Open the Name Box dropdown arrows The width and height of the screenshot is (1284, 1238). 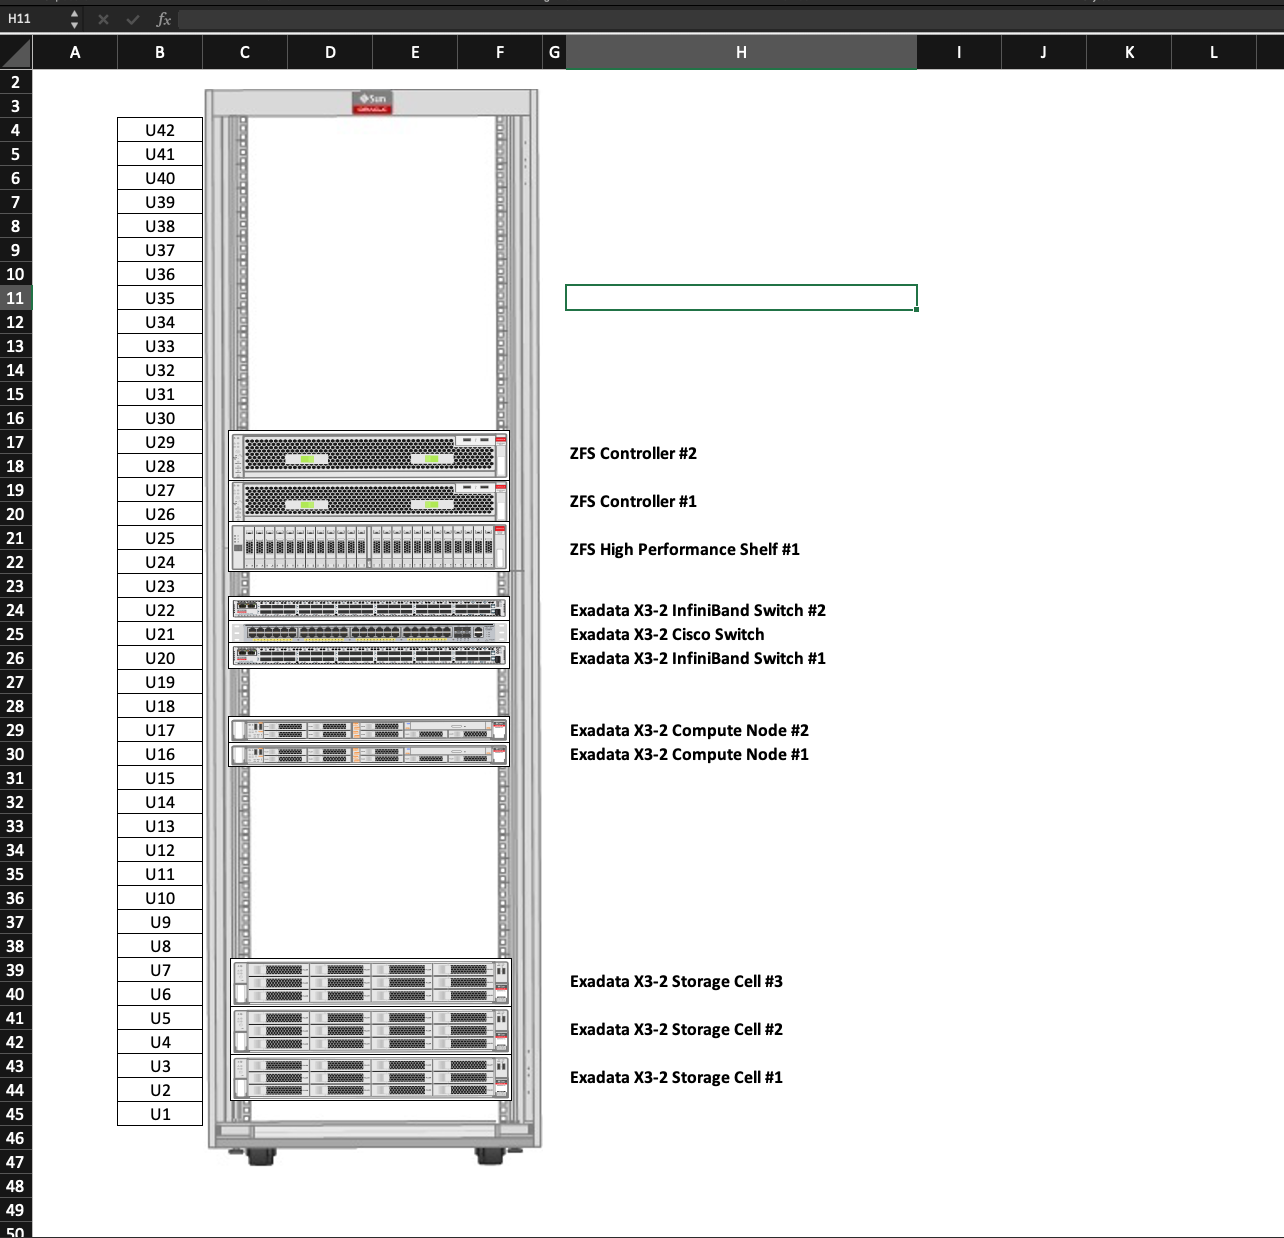(74, 19)
